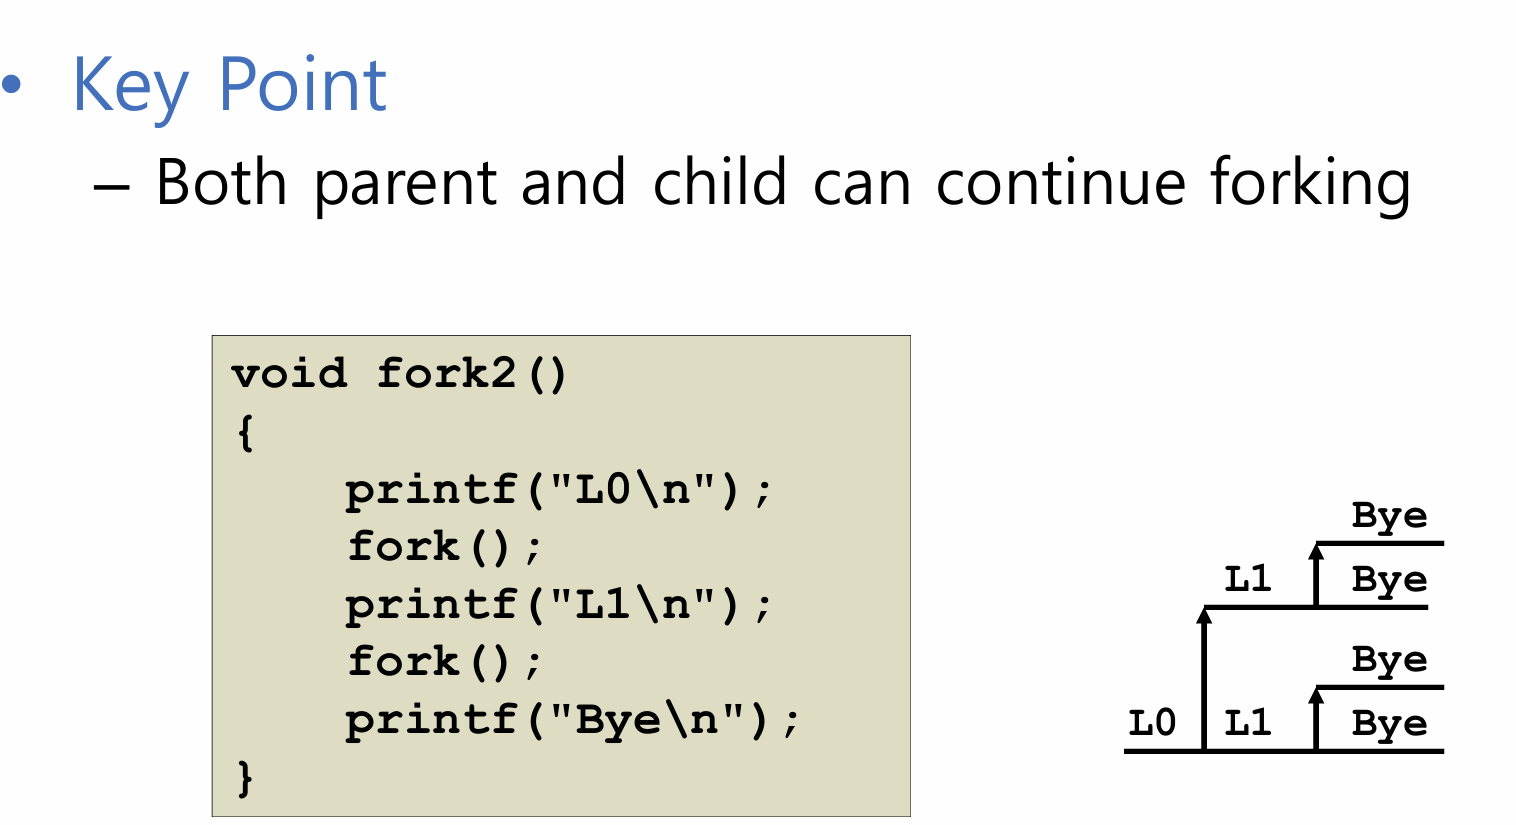Click the printf("Bye\n") line
Screen dimensions: 1516x825
tap(573, 720)
